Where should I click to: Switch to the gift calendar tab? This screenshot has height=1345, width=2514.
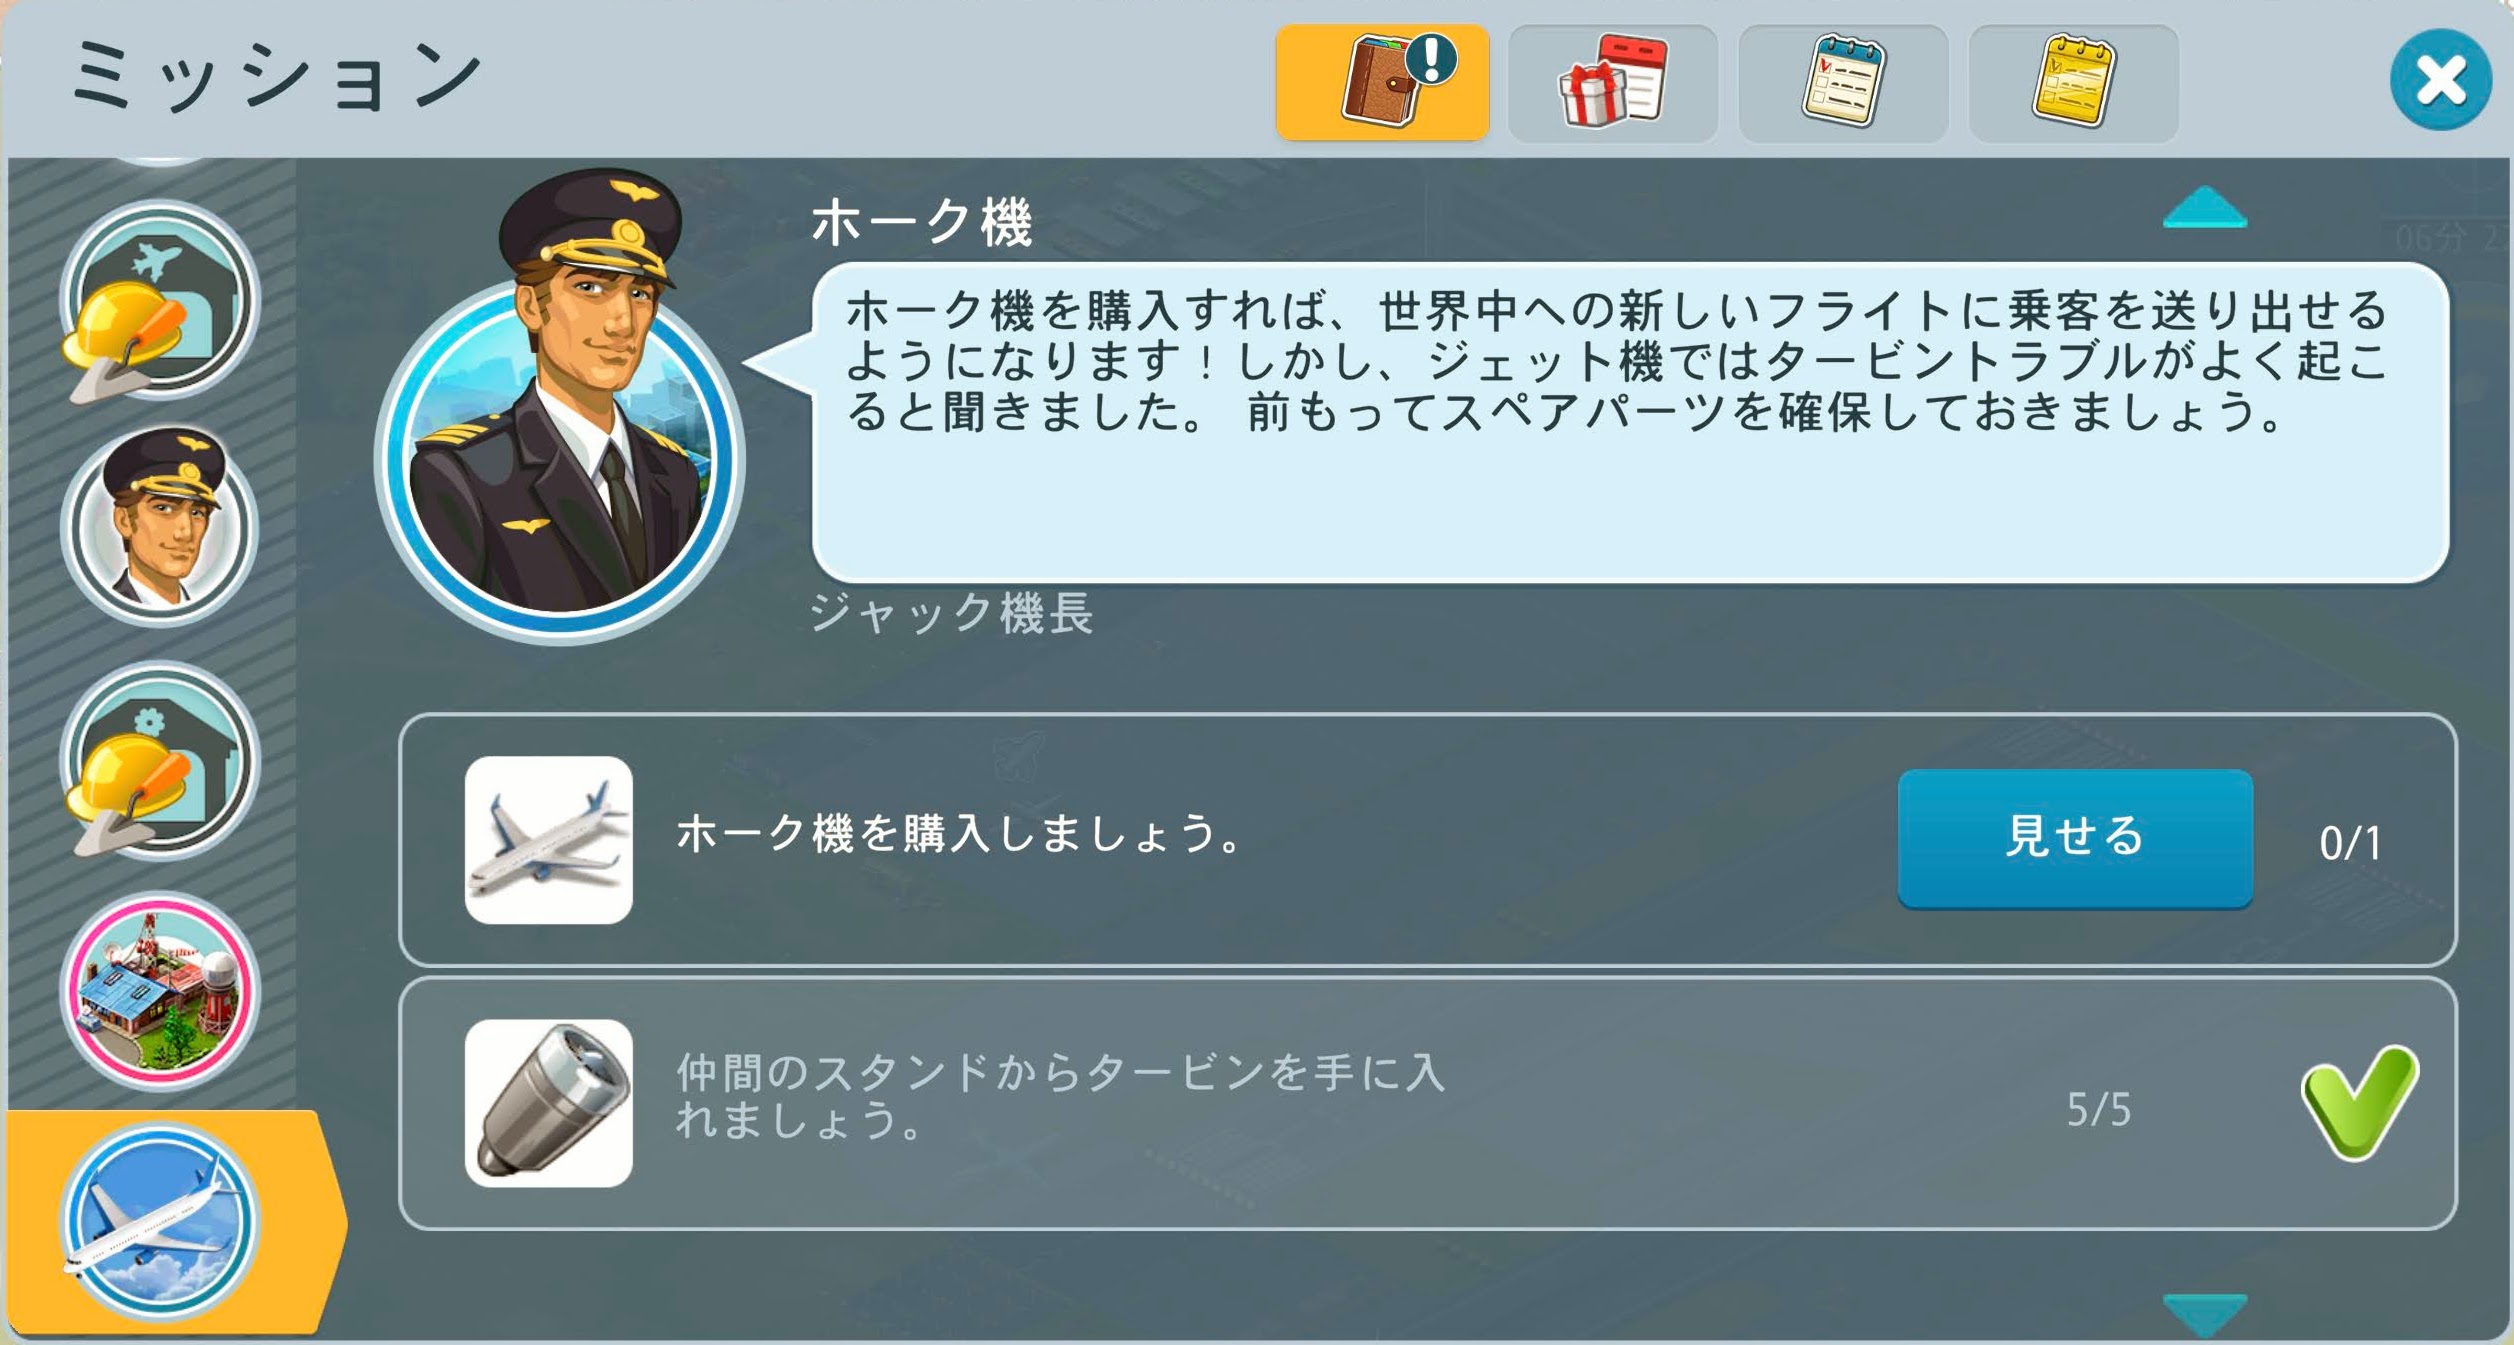(x=1613, y=83)
